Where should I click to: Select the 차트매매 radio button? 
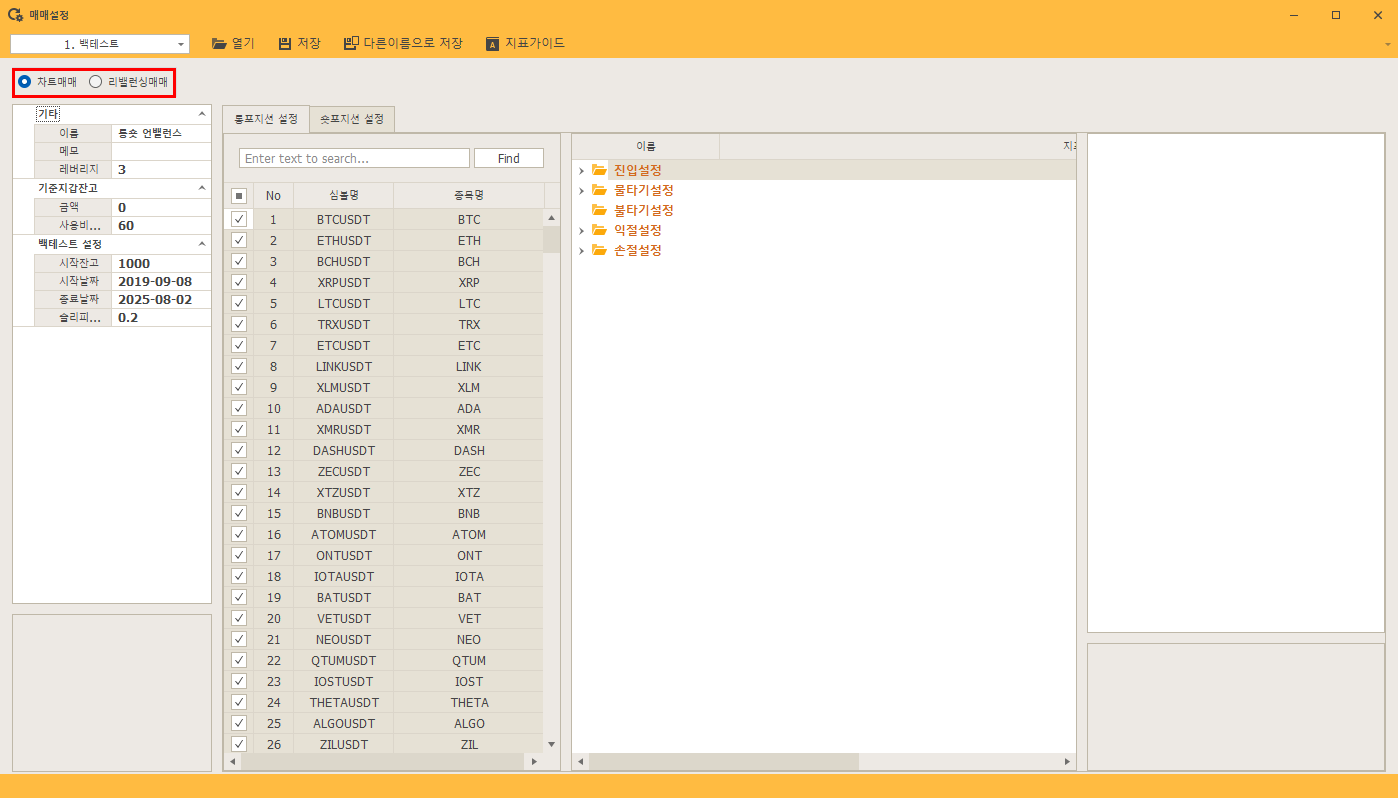(x=24, y=82)
